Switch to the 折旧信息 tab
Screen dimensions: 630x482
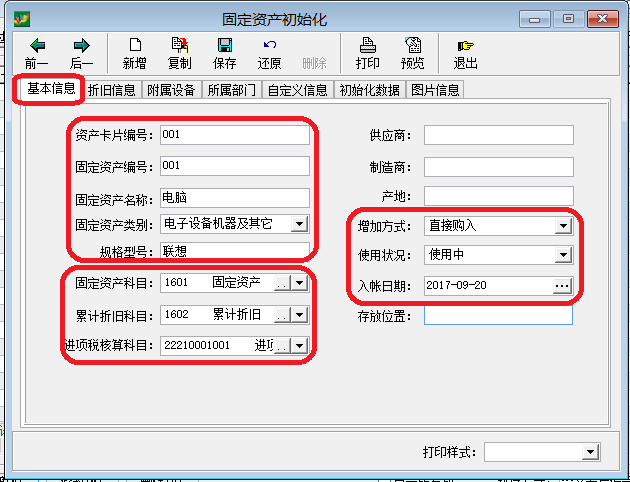tap(112, 90)
